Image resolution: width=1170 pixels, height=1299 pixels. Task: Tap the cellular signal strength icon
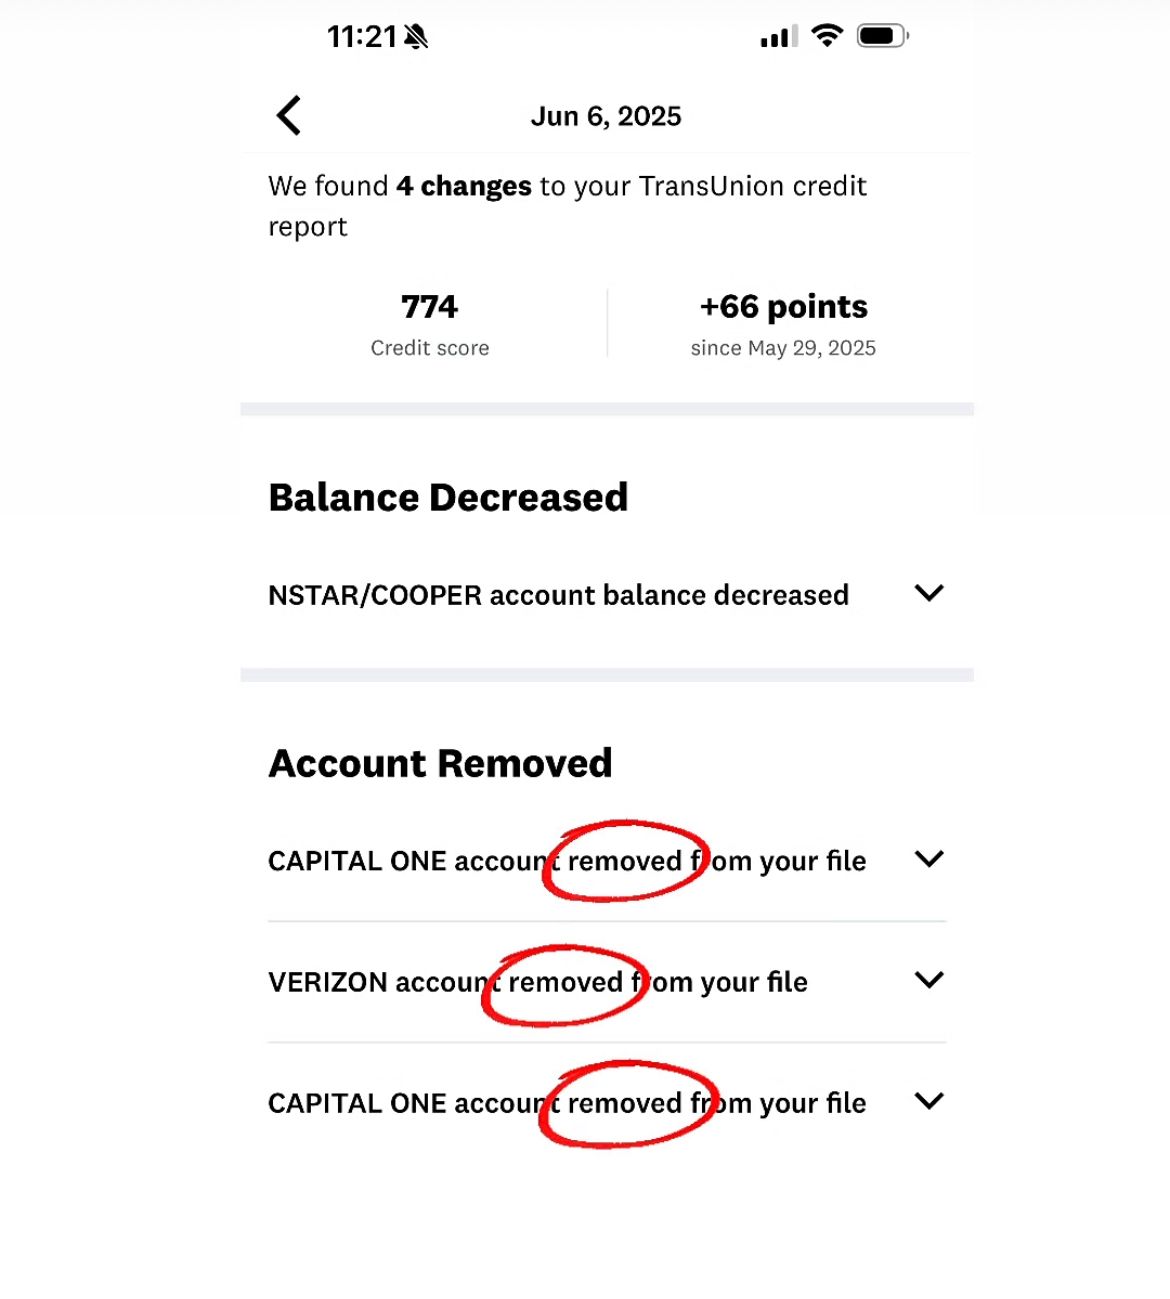click(x=777, y=38)
